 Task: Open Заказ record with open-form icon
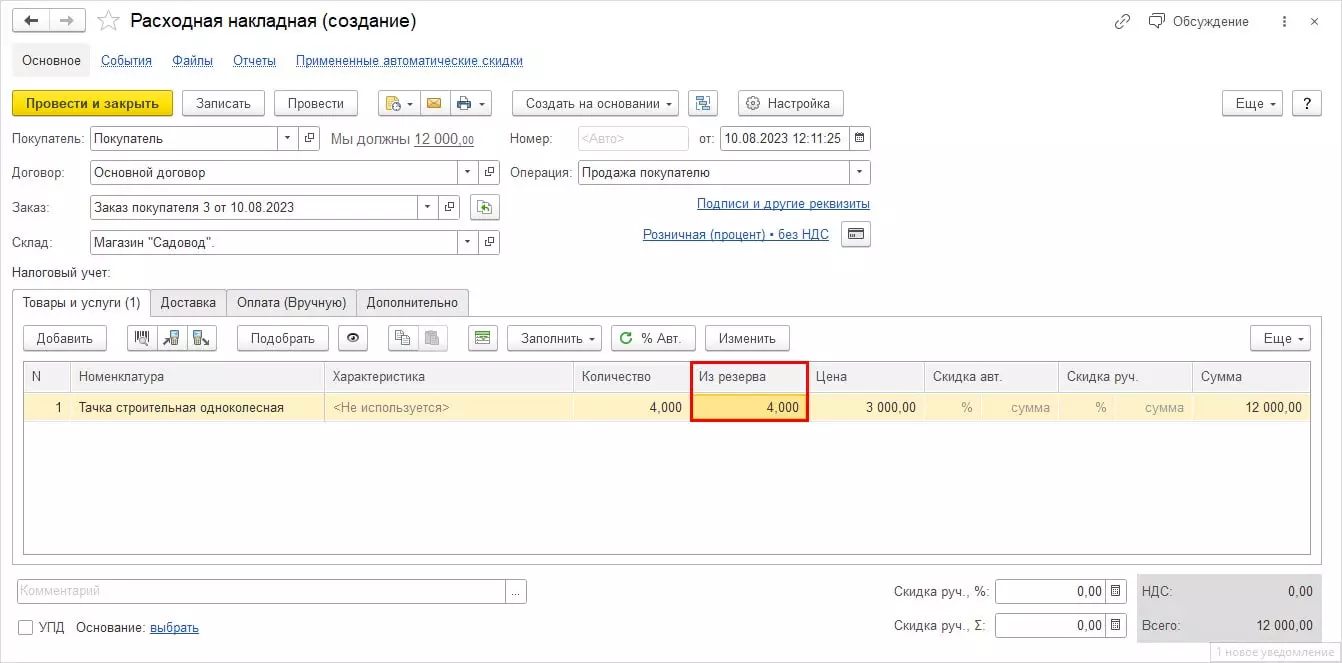[x=449, y=207]
